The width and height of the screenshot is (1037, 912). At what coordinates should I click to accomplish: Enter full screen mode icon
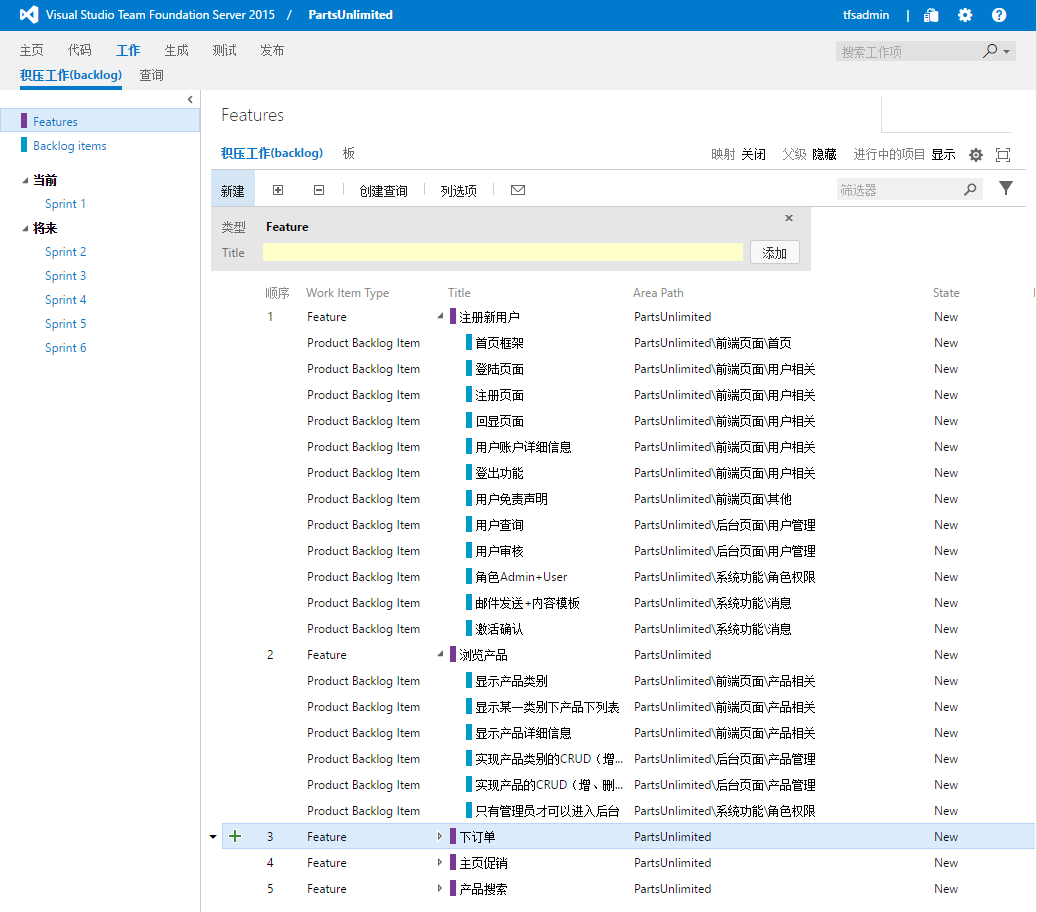click(x=1003, y=155)
